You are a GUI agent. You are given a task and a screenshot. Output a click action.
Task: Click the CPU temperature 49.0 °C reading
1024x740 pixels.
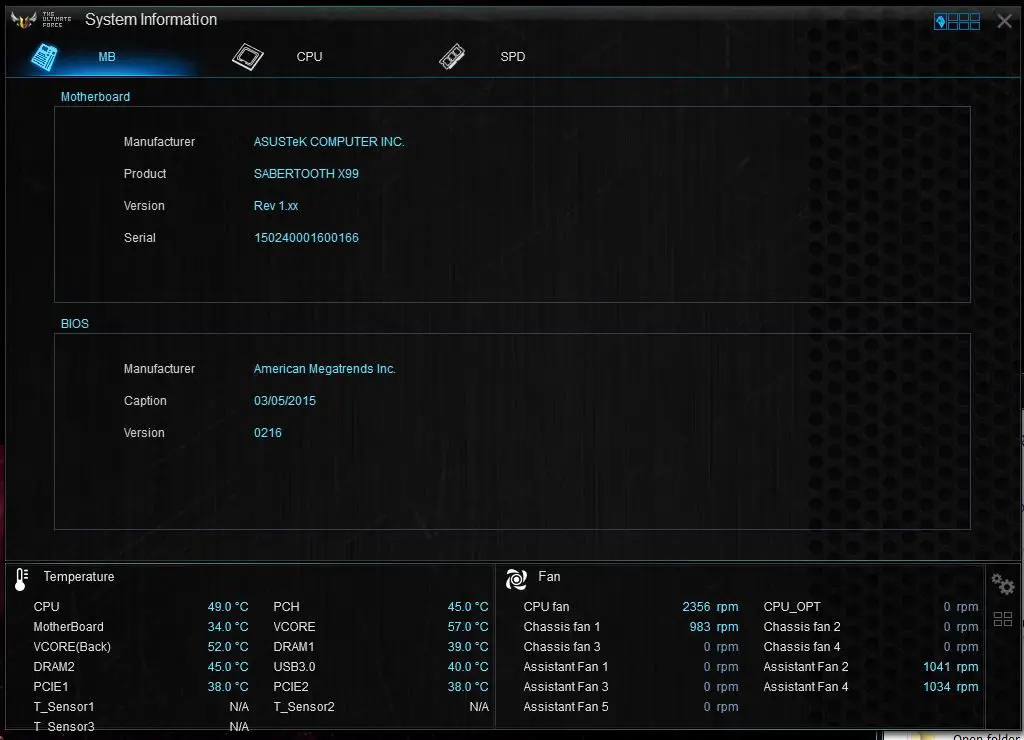coord(228,607)
